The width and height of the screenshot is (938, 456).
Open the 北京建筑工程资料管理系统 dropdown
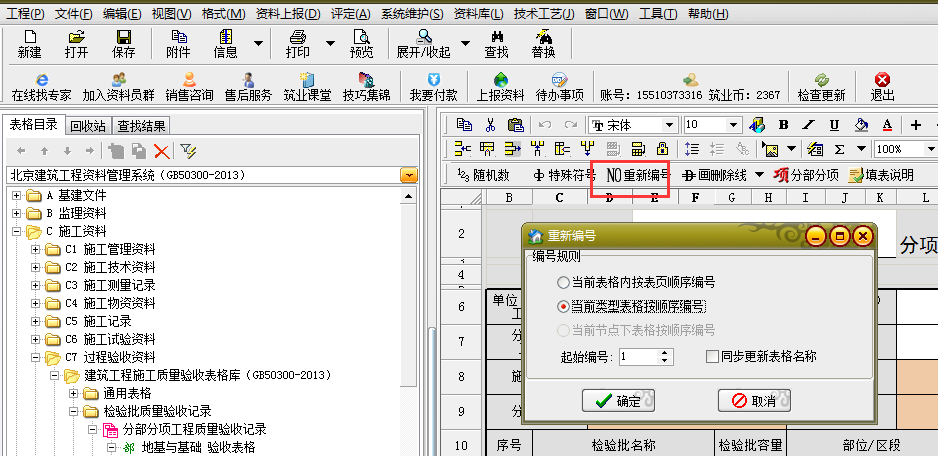(x=408, y=175)
